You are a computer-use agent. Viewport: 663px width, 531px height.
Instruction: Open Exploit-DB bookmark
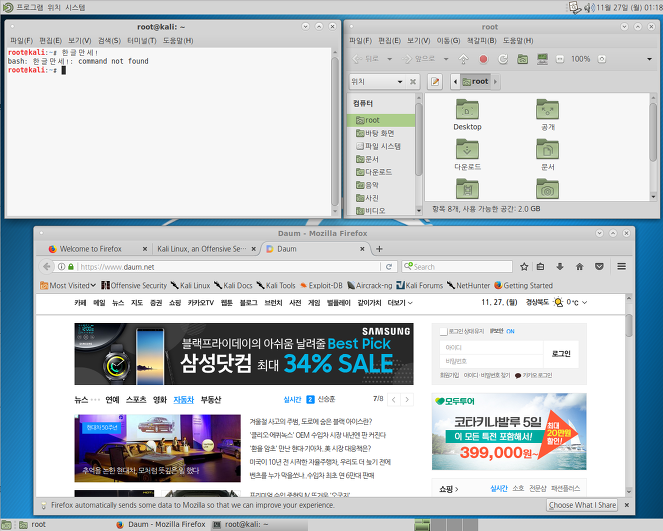click(x=321, y=285)
